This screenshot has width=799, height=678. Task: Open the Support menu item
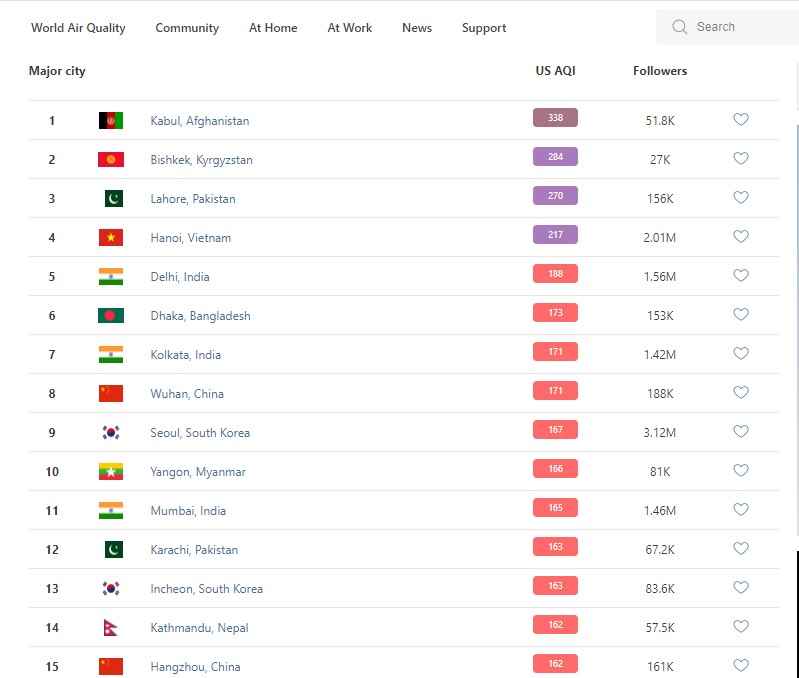484,28
